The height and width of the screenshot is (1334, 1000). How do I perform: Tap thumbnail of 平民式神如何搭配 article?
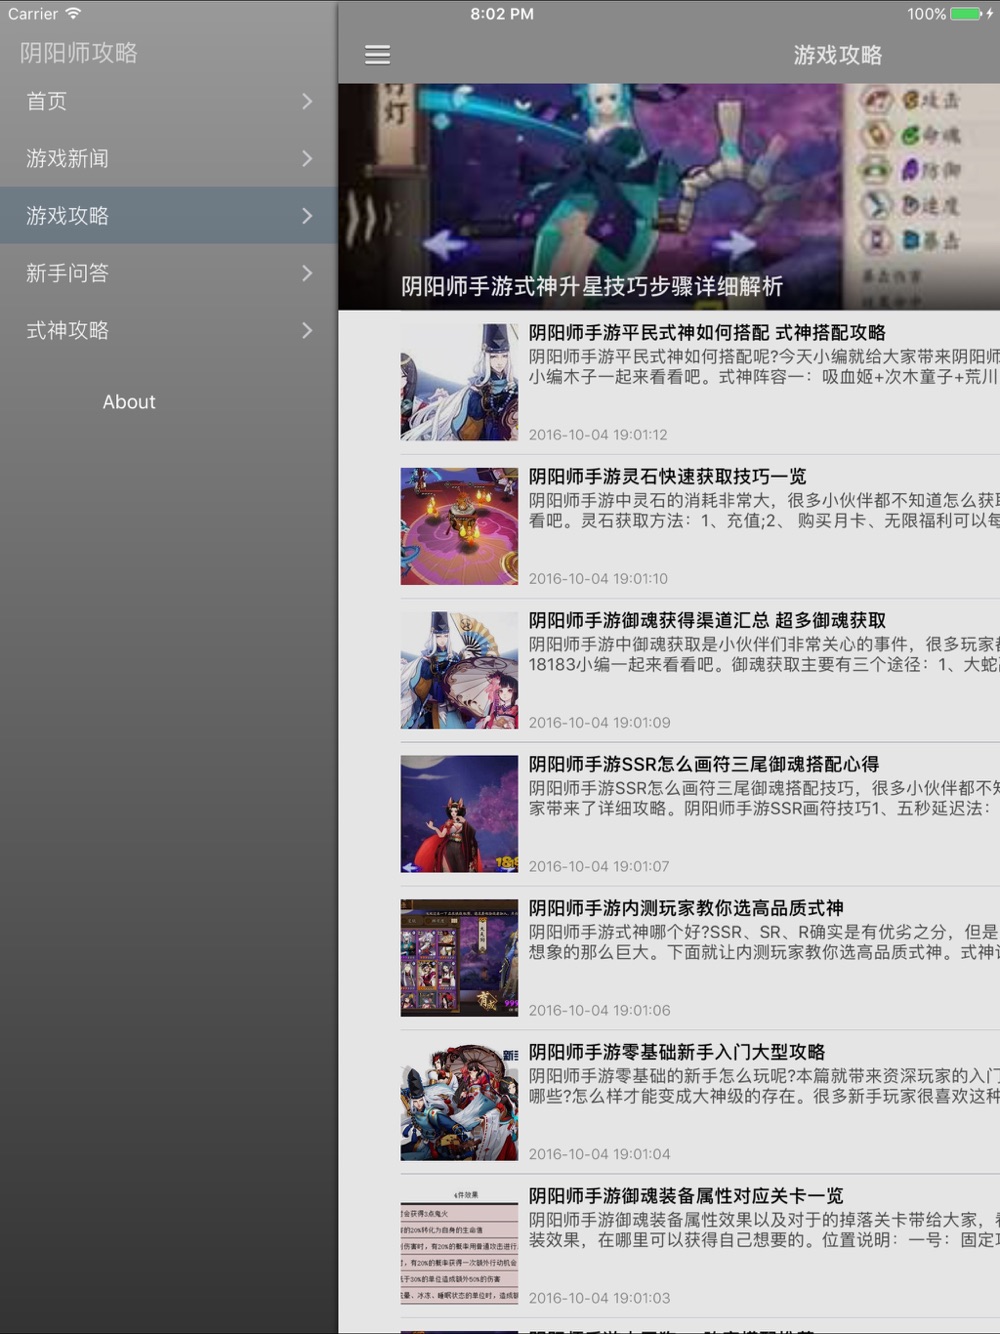click(x=459, y=382)
